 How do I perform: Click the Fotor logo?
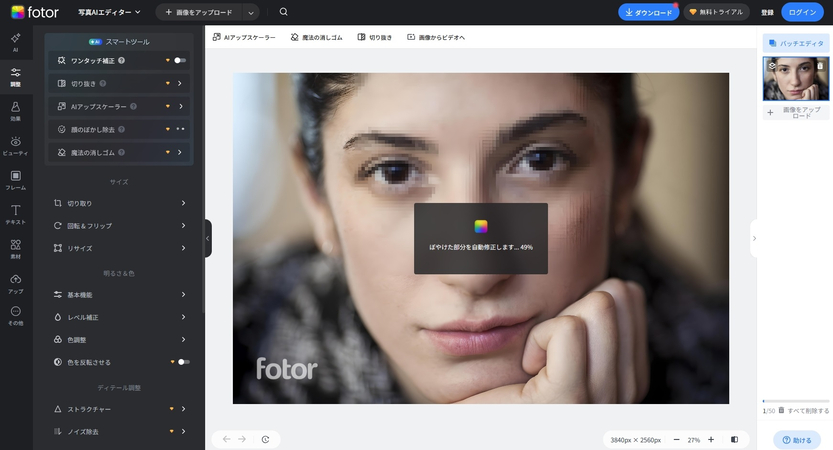pyautogui.click(x=35, y=12)
